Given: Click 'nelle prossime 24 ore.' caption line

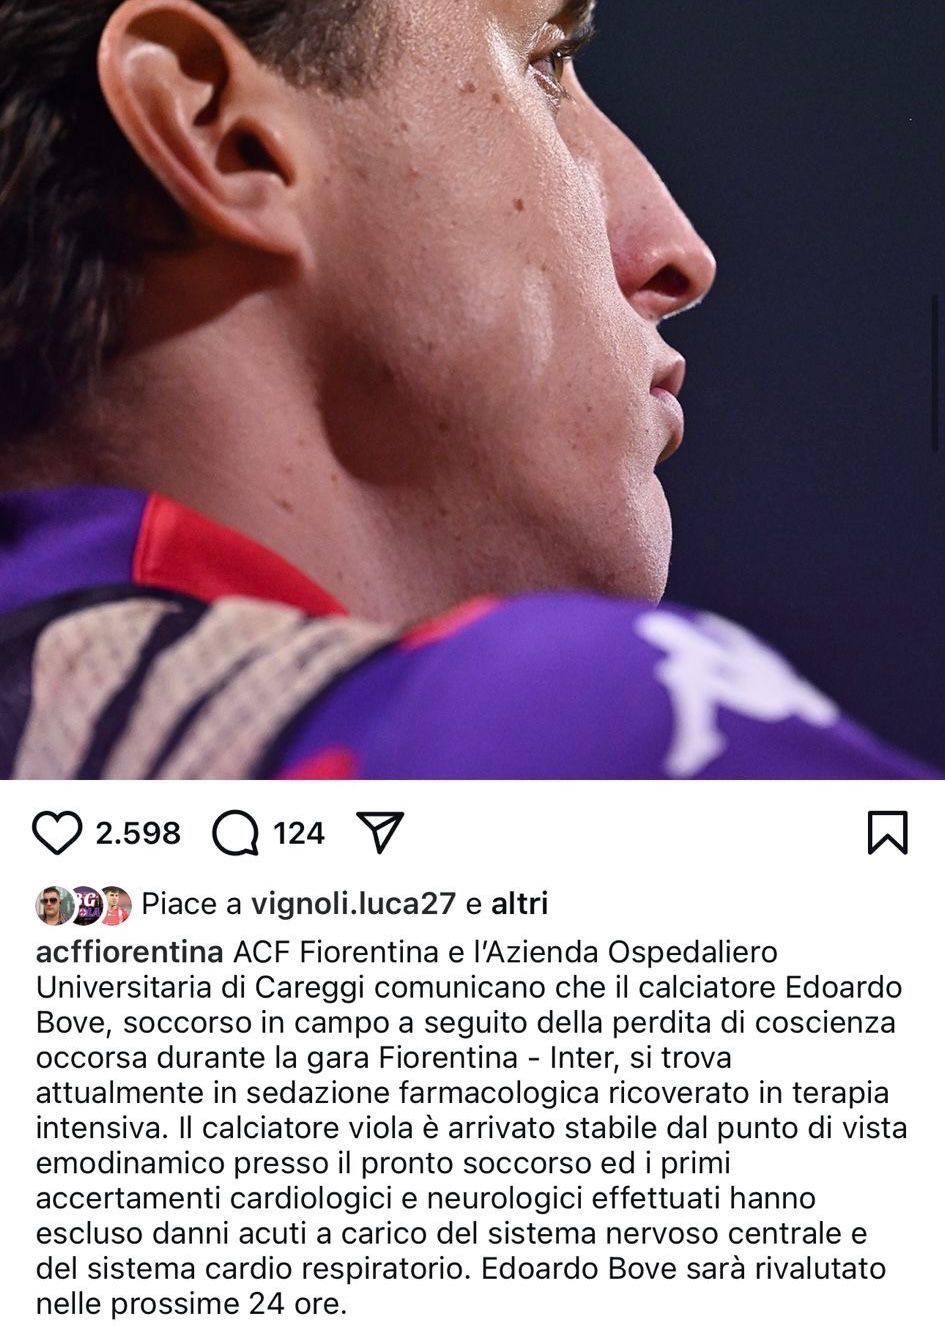Looking at the screenshot, I should click(x=191, y=1304).
